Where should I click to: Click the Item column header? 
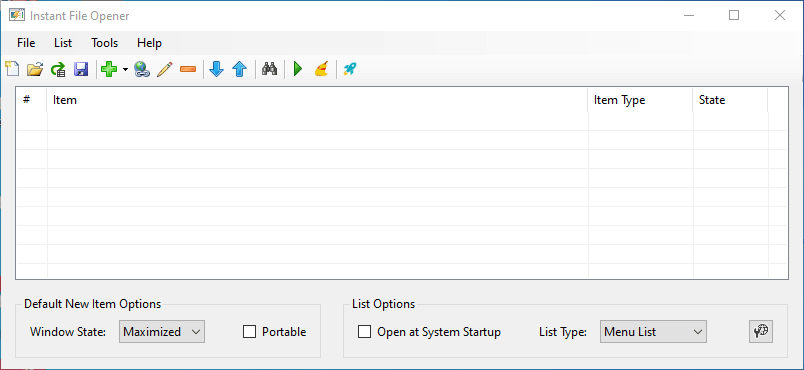317,100
